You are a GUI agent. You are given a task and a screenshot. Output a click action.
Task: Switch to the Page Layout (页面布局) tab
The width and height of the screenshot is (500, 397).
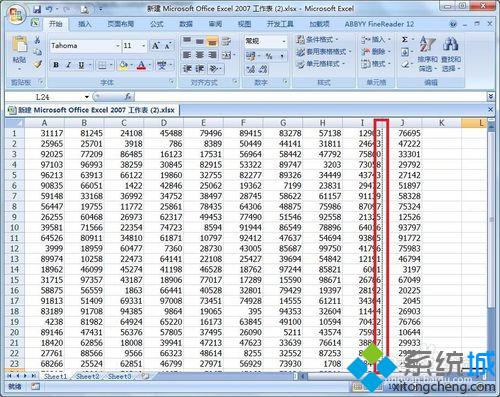coord(120,24)
